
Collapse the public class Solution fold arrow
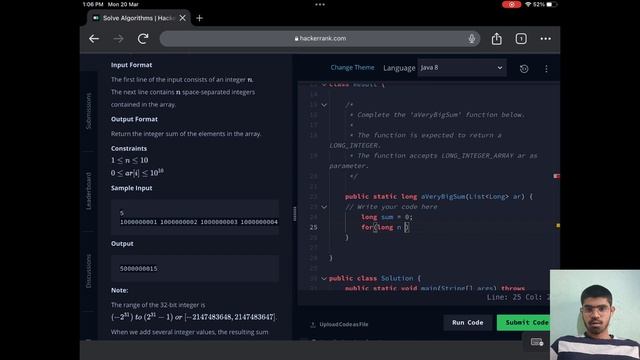324,278
